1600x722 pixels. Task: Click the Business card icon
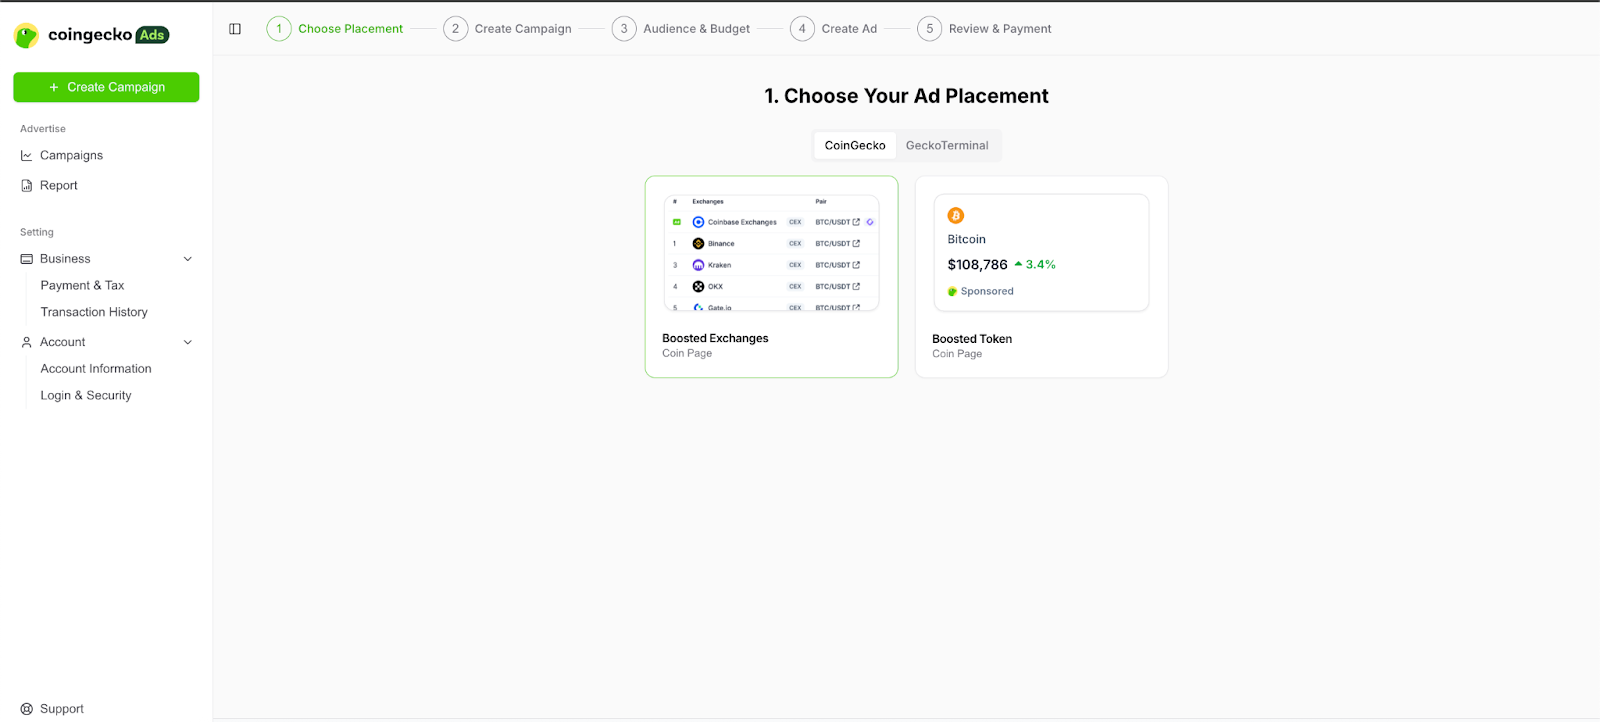pos(27,259)
